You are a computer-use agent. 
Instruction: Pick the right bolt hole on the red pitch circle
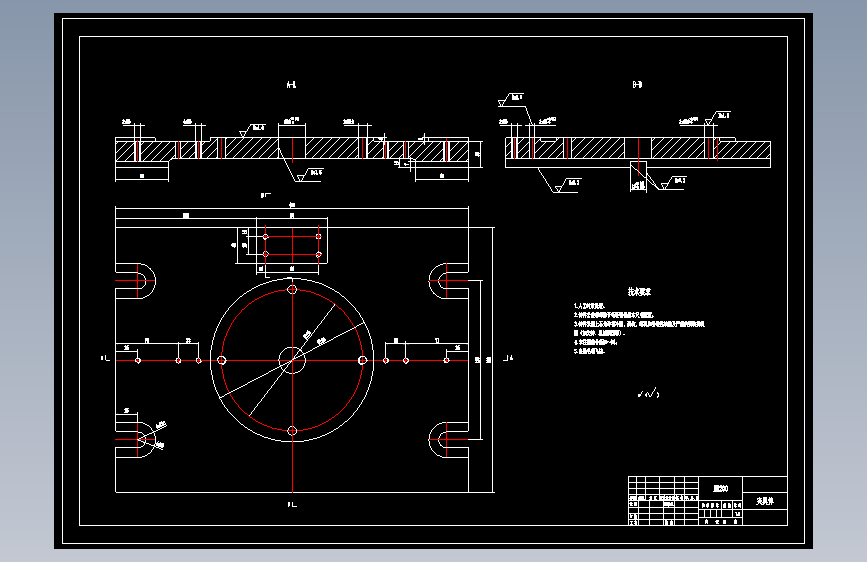pos(363,360)
